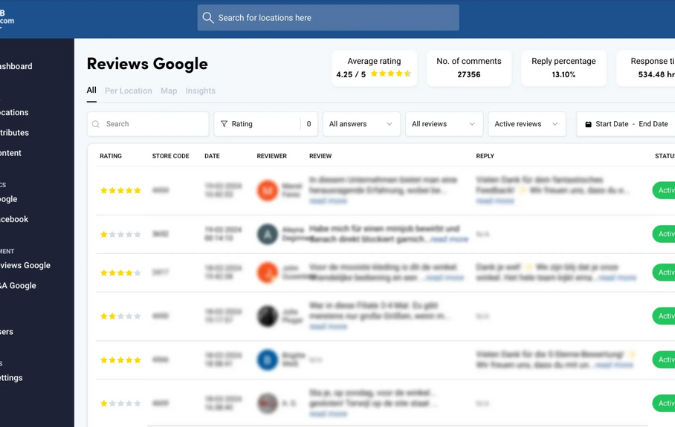Click the stars in the Average rating card
This screenshot has height=427, width=675.
click(x=391, y=74)
